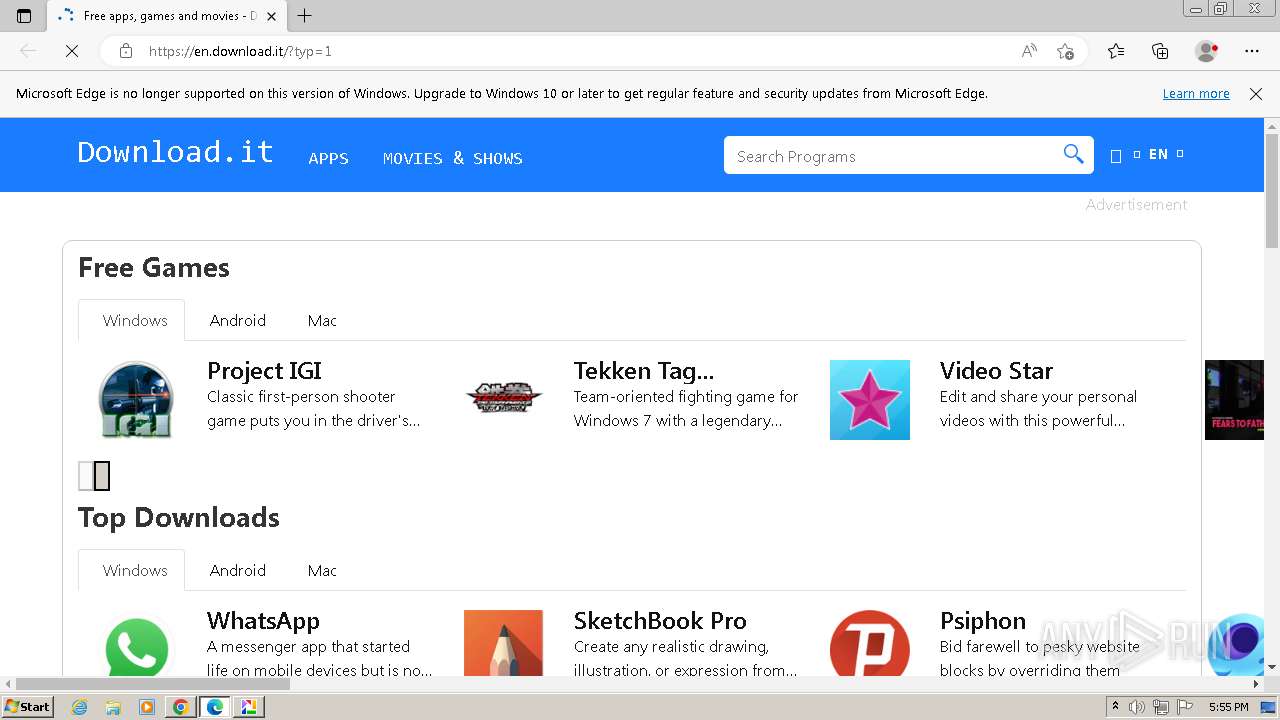Open the Tekken Tag... title link
The image size is (1280, 720).
pos(644,371)
